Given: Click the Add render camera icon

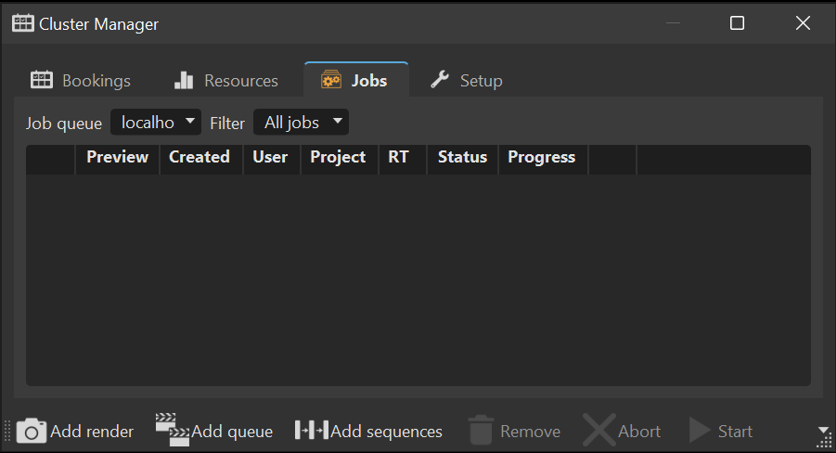Looking at the screenshot, I should [x=31, y=431].
